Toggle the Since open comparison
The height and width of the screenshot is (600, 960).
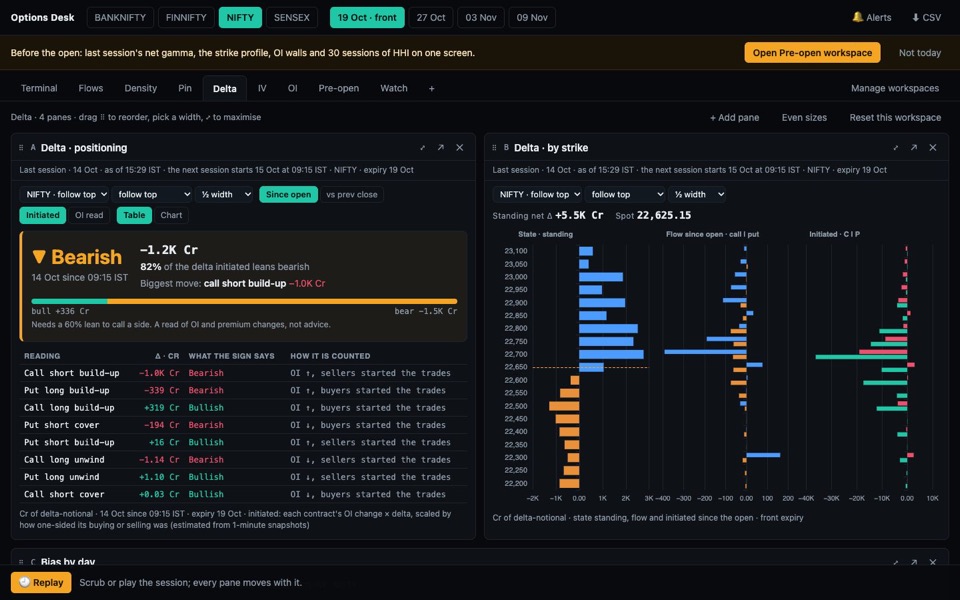288,195
